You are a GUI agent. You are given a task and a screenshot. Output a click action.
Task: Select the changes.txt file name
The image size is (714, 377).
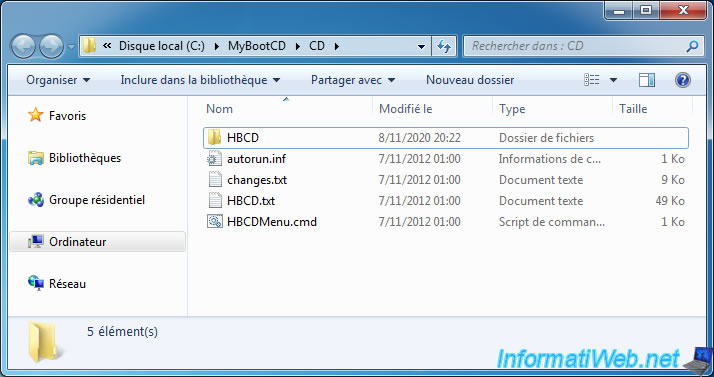click(x=257, y=180)
